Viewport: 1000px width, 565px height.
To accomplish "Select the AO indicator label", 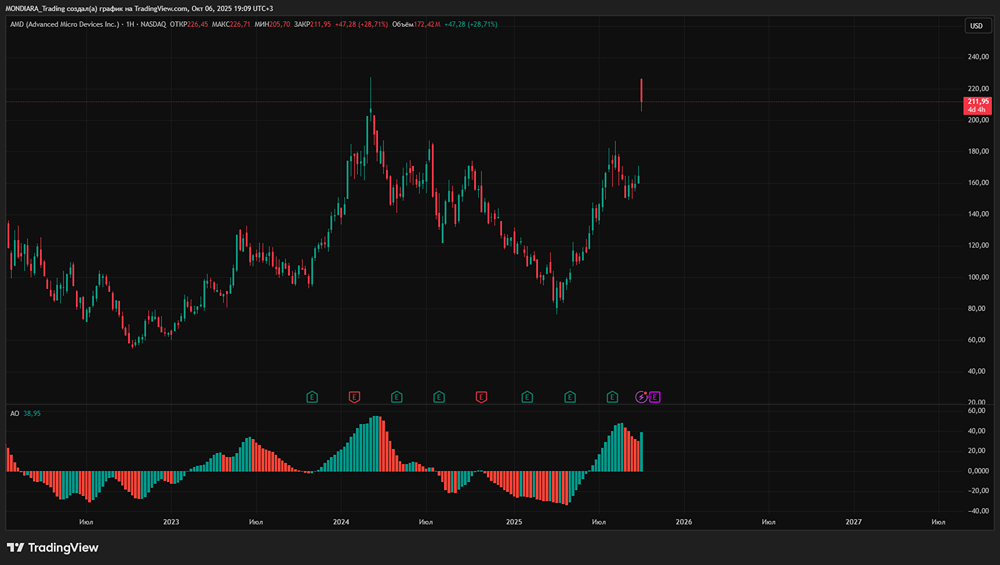I will pos(15,413).
